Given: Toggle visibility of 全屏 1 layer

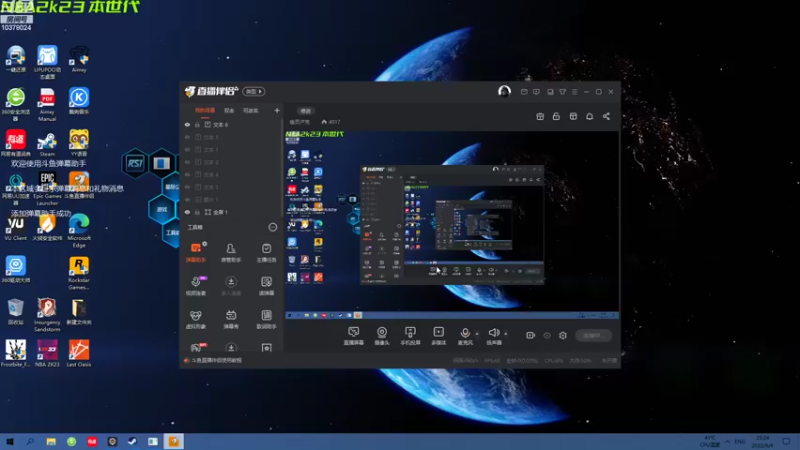Looking at the screenshot, I should [187, 212].
